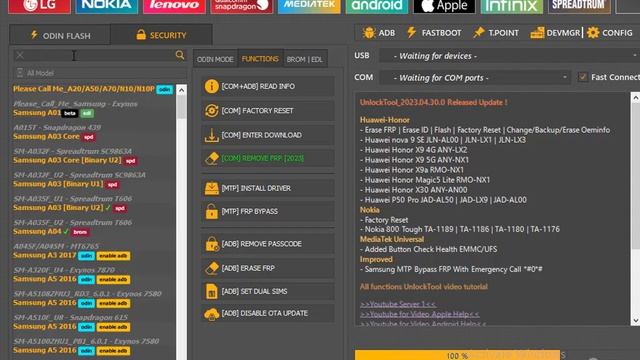Image resolution: width=640 pixels, height=360 pixels.
Task: Select the Samsung A3 2017 model
Action: pos(71,255)
